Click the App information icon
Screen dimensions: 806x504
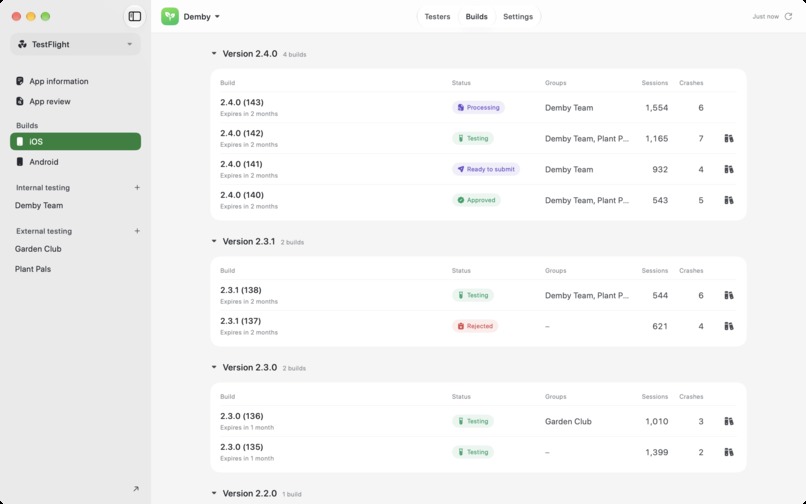pos(20,81)
